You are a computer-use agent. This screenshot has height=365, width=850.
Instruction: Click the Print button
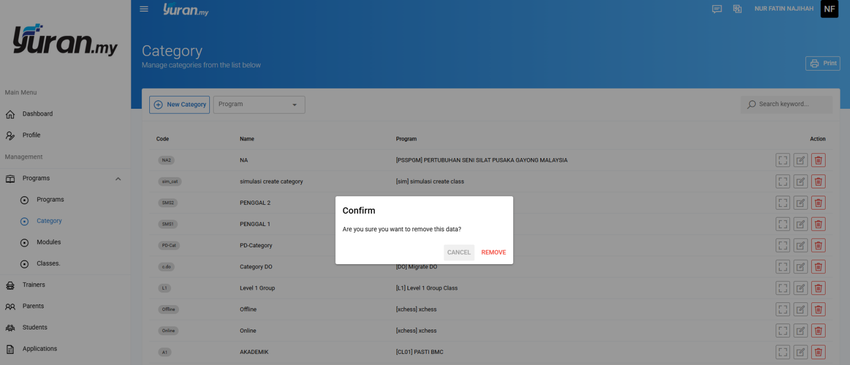coord(822,63)
